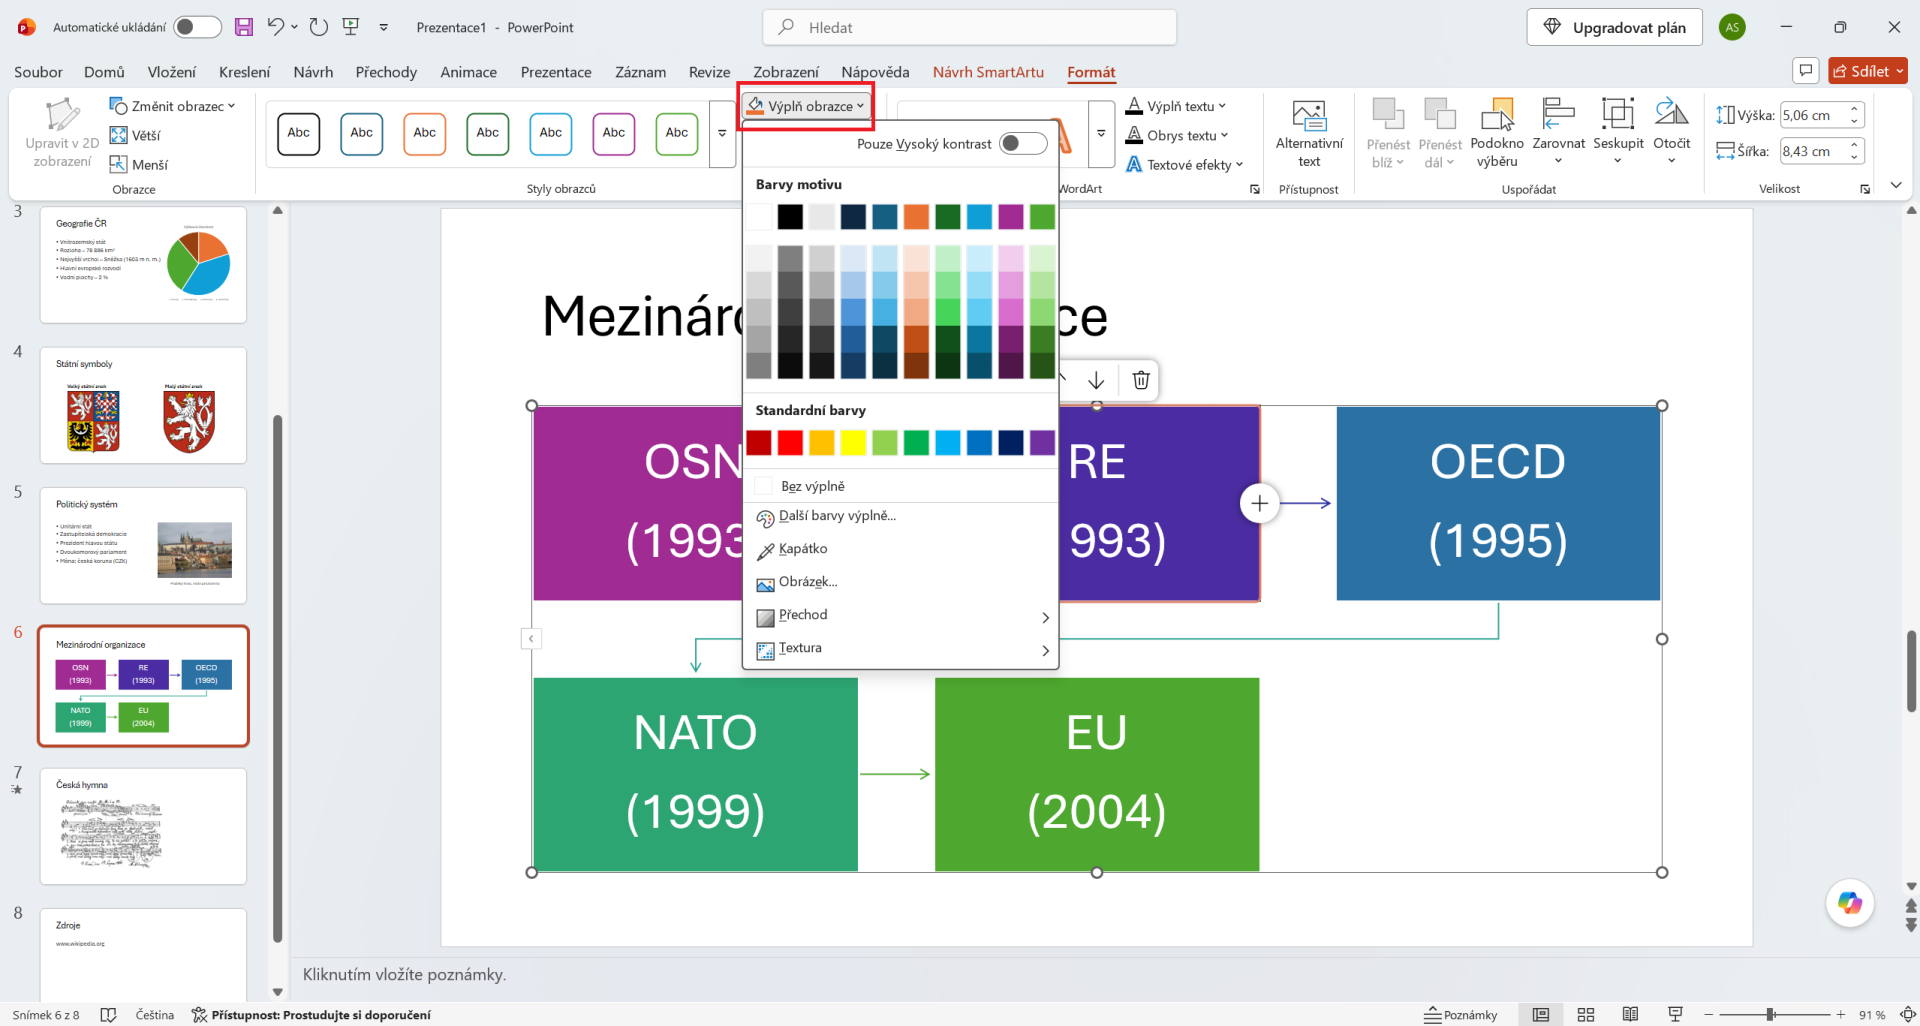Click in the Hledat search field
This screenshot has height=1026, width=1920.
(969, 27)
